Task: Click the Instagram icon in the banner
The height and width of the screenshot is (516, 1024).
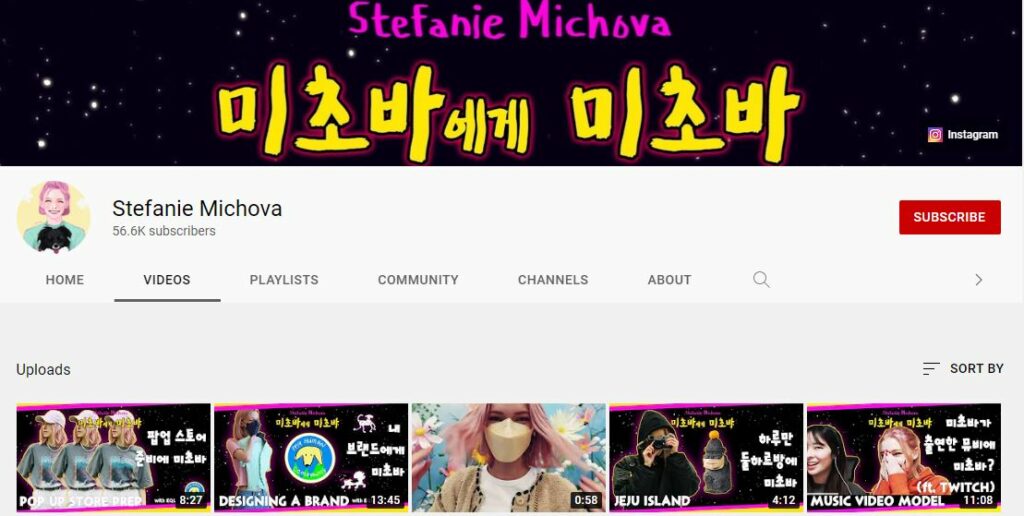Action: pyautogui.click(x=935, y=135)
